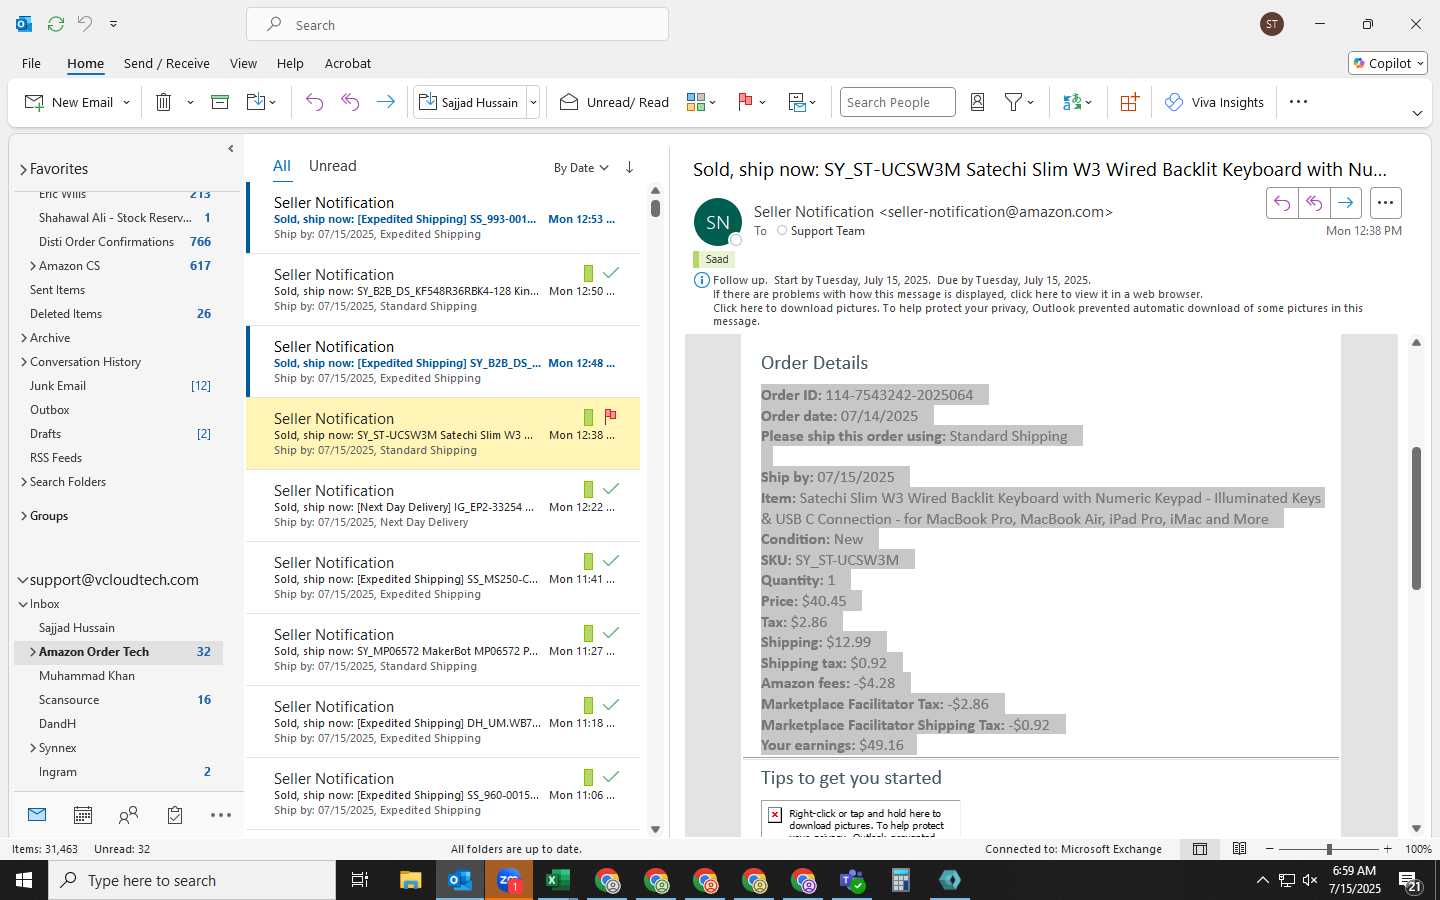Click the Filter Email funnel icon
The image size is (1440, 900).
tap(1013, 102)
